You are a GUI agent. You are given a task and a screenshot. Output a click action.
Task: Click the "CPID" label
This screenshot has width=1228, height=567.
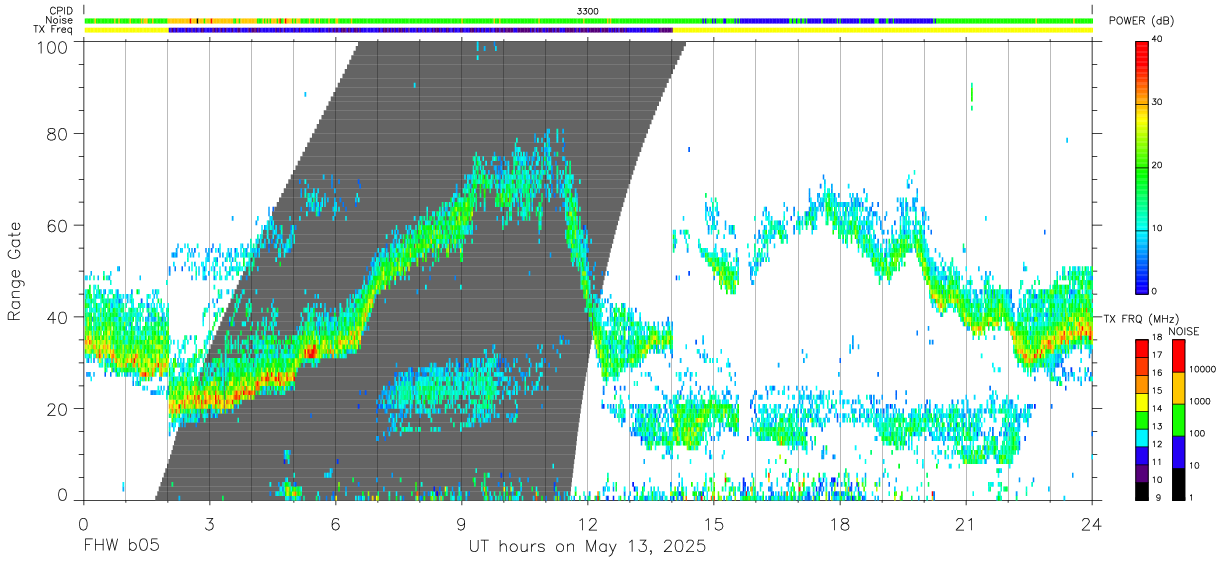pyautogui.click(x=61, y=11)
